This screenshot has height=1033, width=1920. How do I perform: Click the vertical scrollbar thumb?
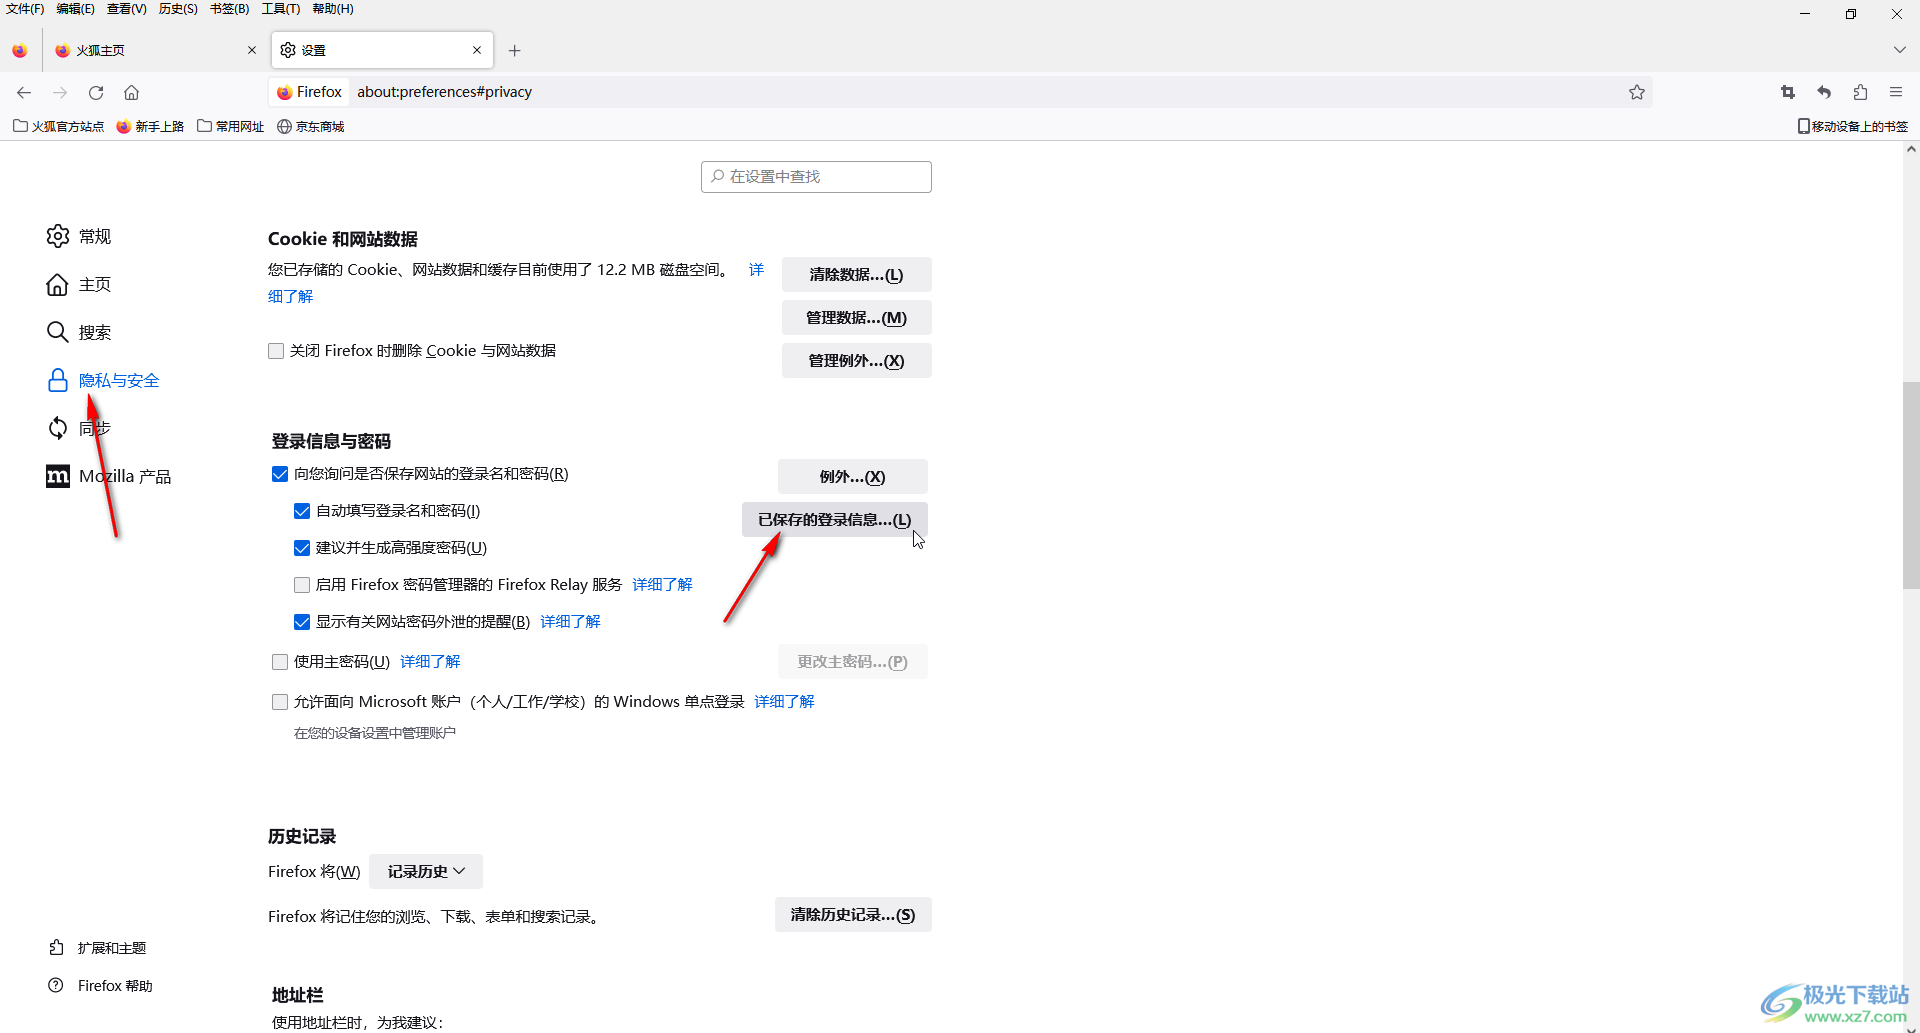(1911, 485)
